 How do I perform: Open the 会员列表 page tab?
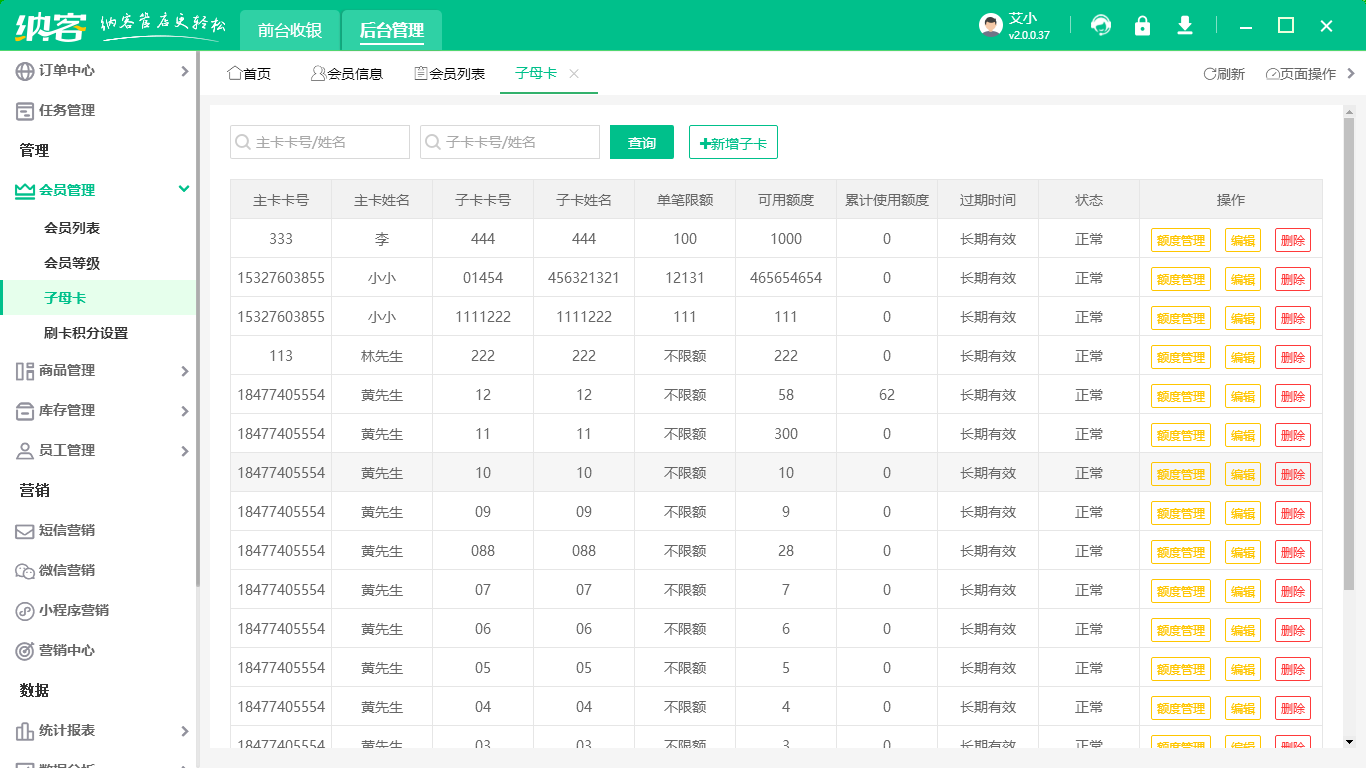coord(450,73)
